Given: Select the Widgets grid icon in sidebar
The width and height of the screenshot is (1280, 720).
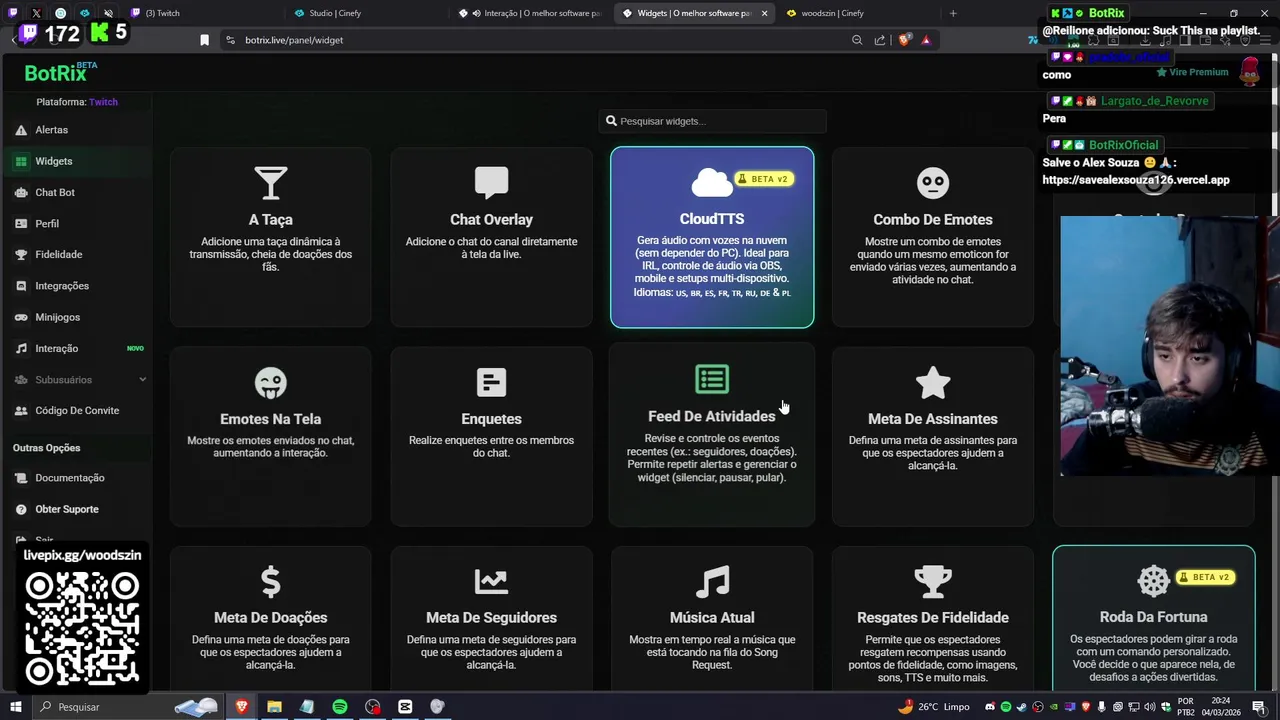Looking at the screenshot, I should click(x=21, y=161).
